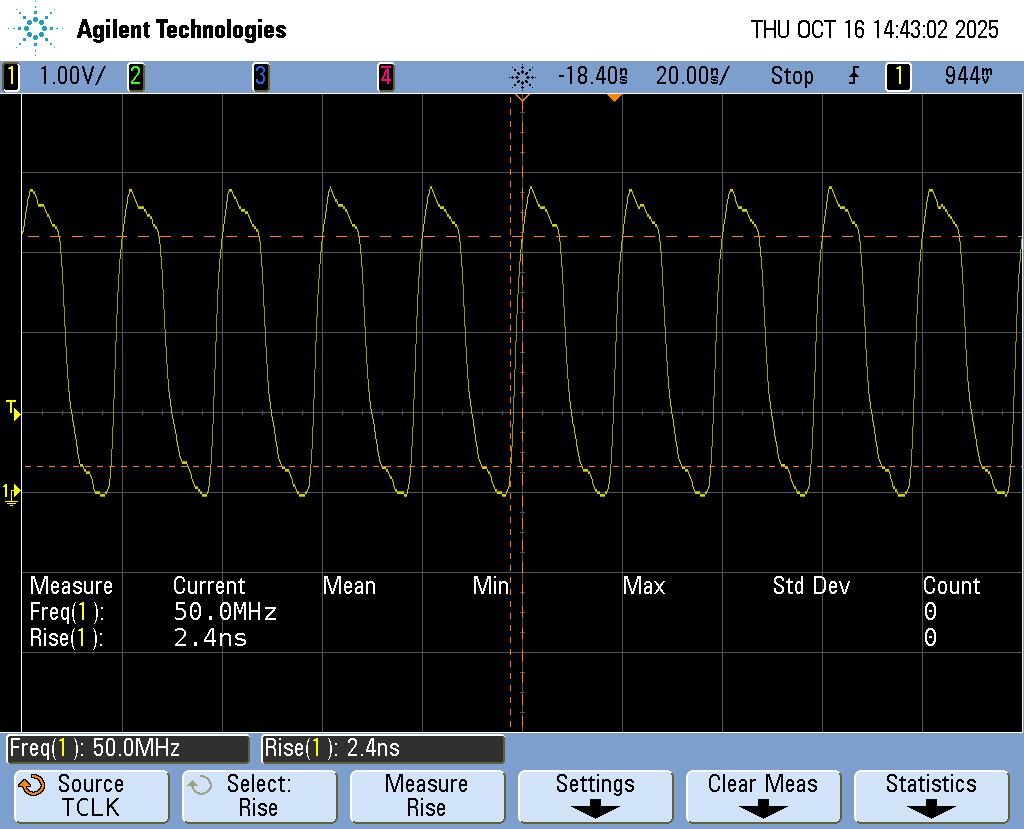Image resolution: width=1024 pixels, height=829 pixels.
Task: Click the starburst icon beside the delay value
Action: click(x=522, y=76)
